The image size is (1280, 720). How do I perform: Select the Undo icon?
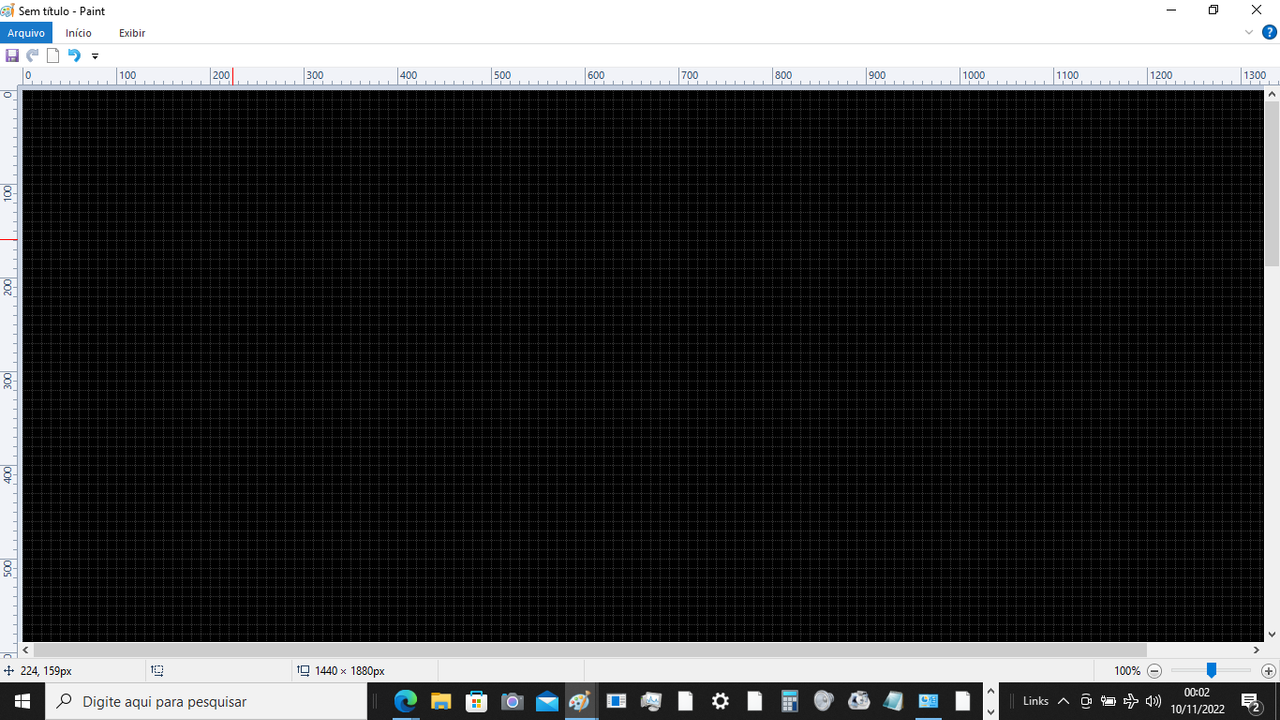point(74,56)
